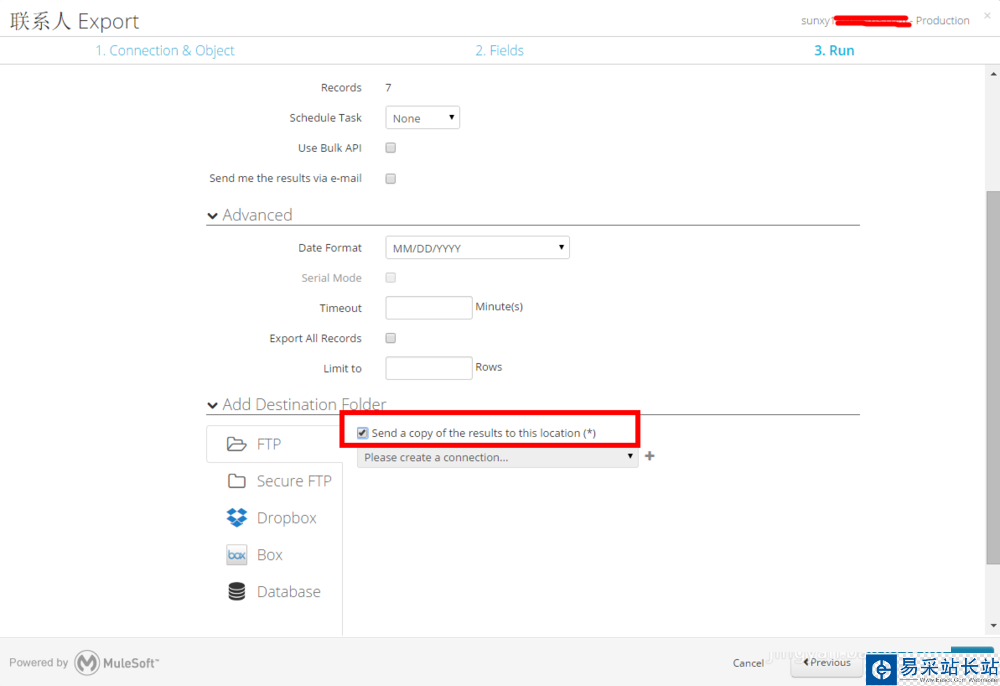This screenshot has height=686, width=1000.
Task: Close the Export dialog with X
Action: click(987, 16)
